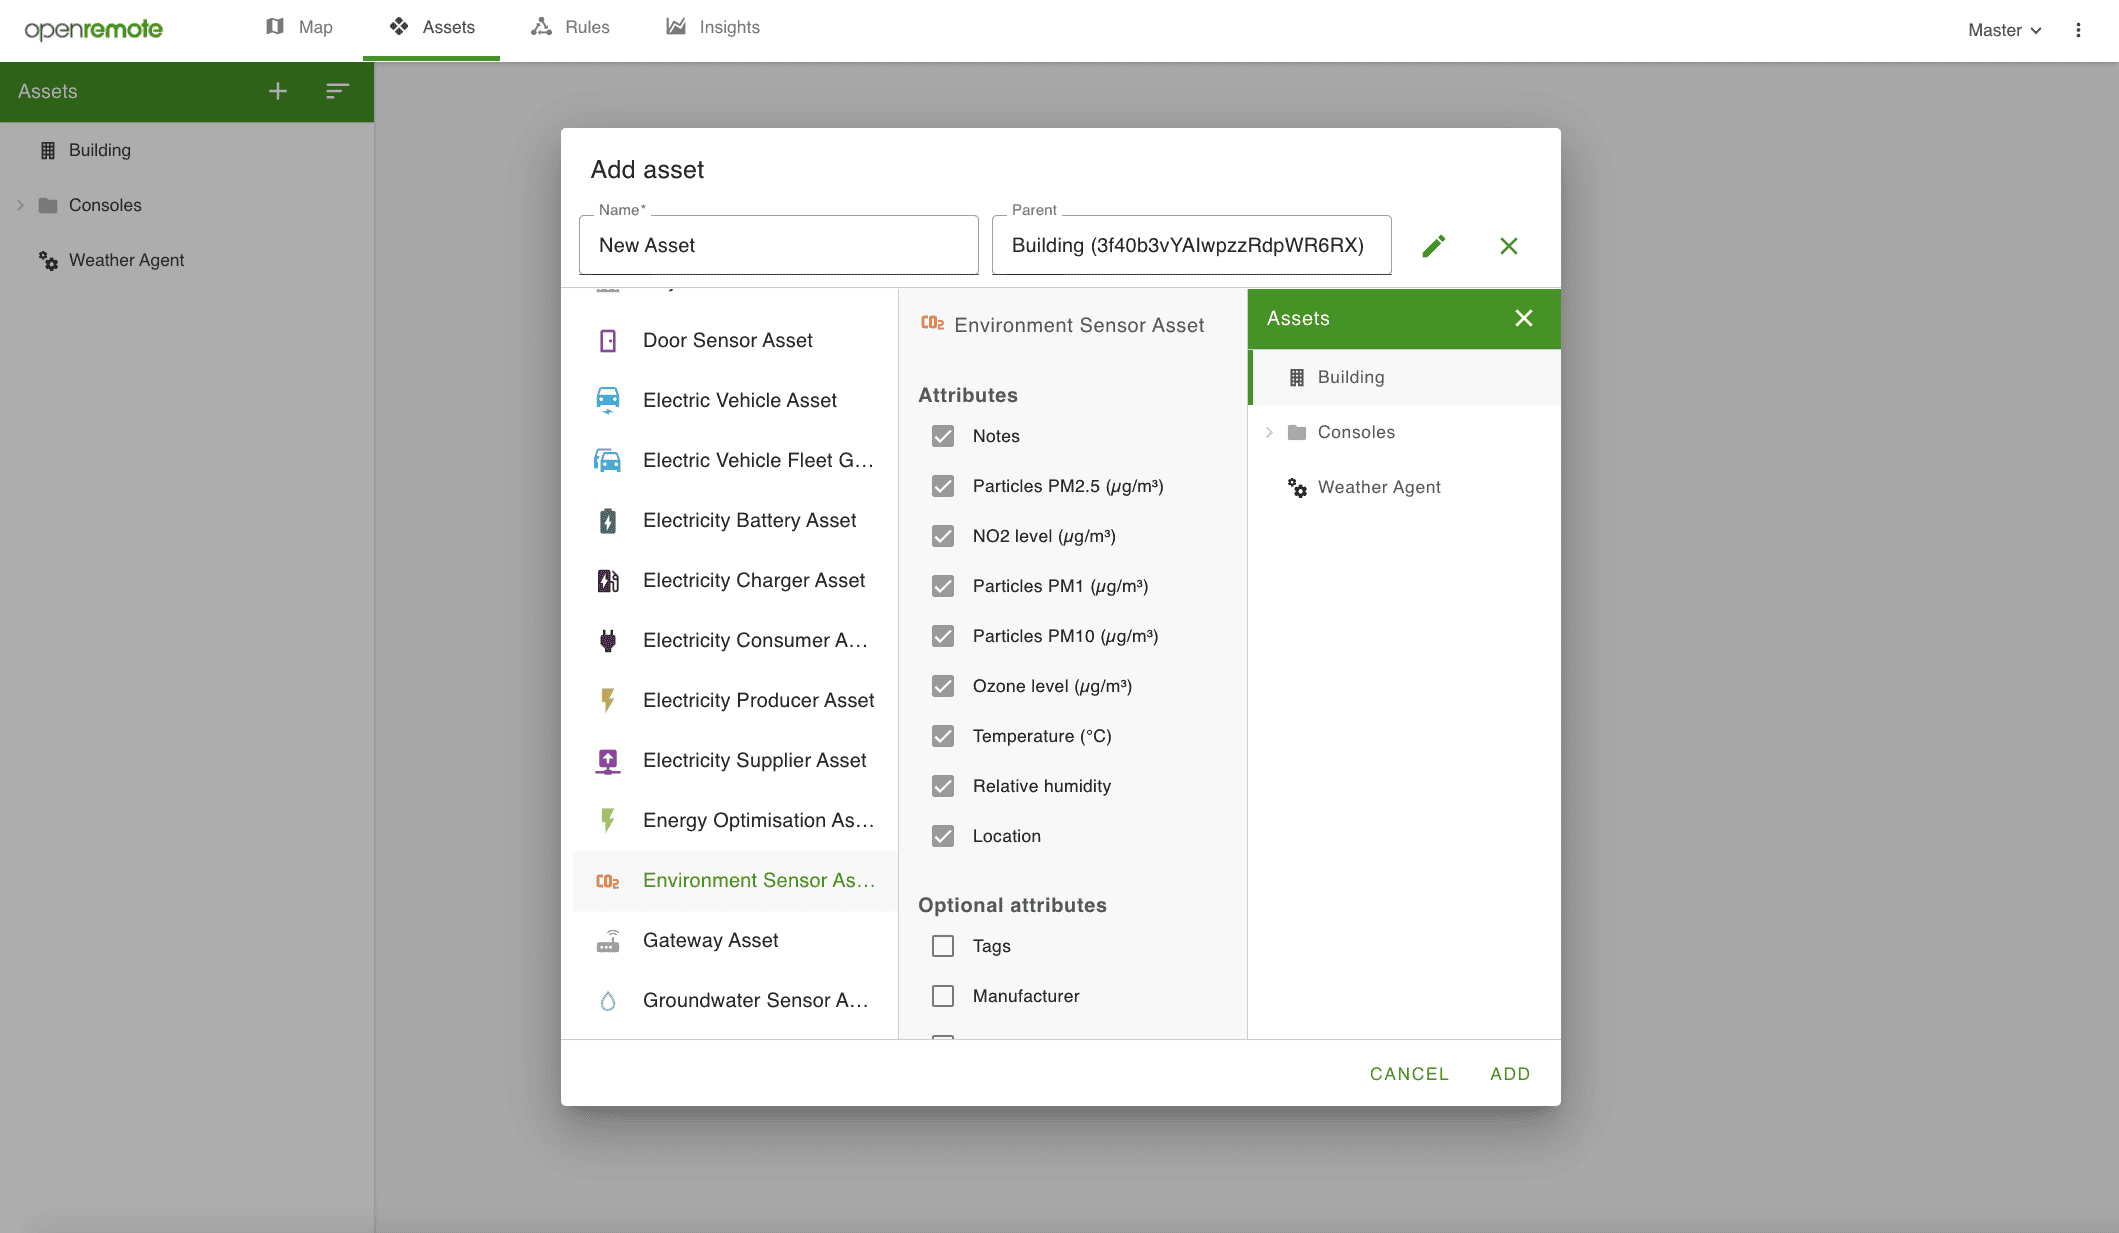Image resolution: width=2119 pixels, height=1233 pixels.
Task: Click the pencil icon next to Parent field
Action: [1433, 246]
